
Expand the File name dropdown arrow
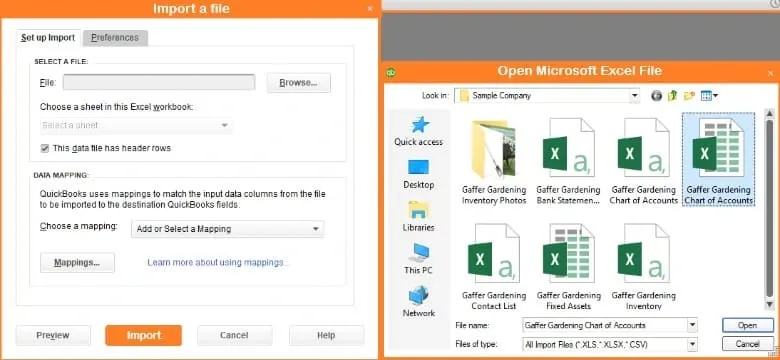point(692,325)
